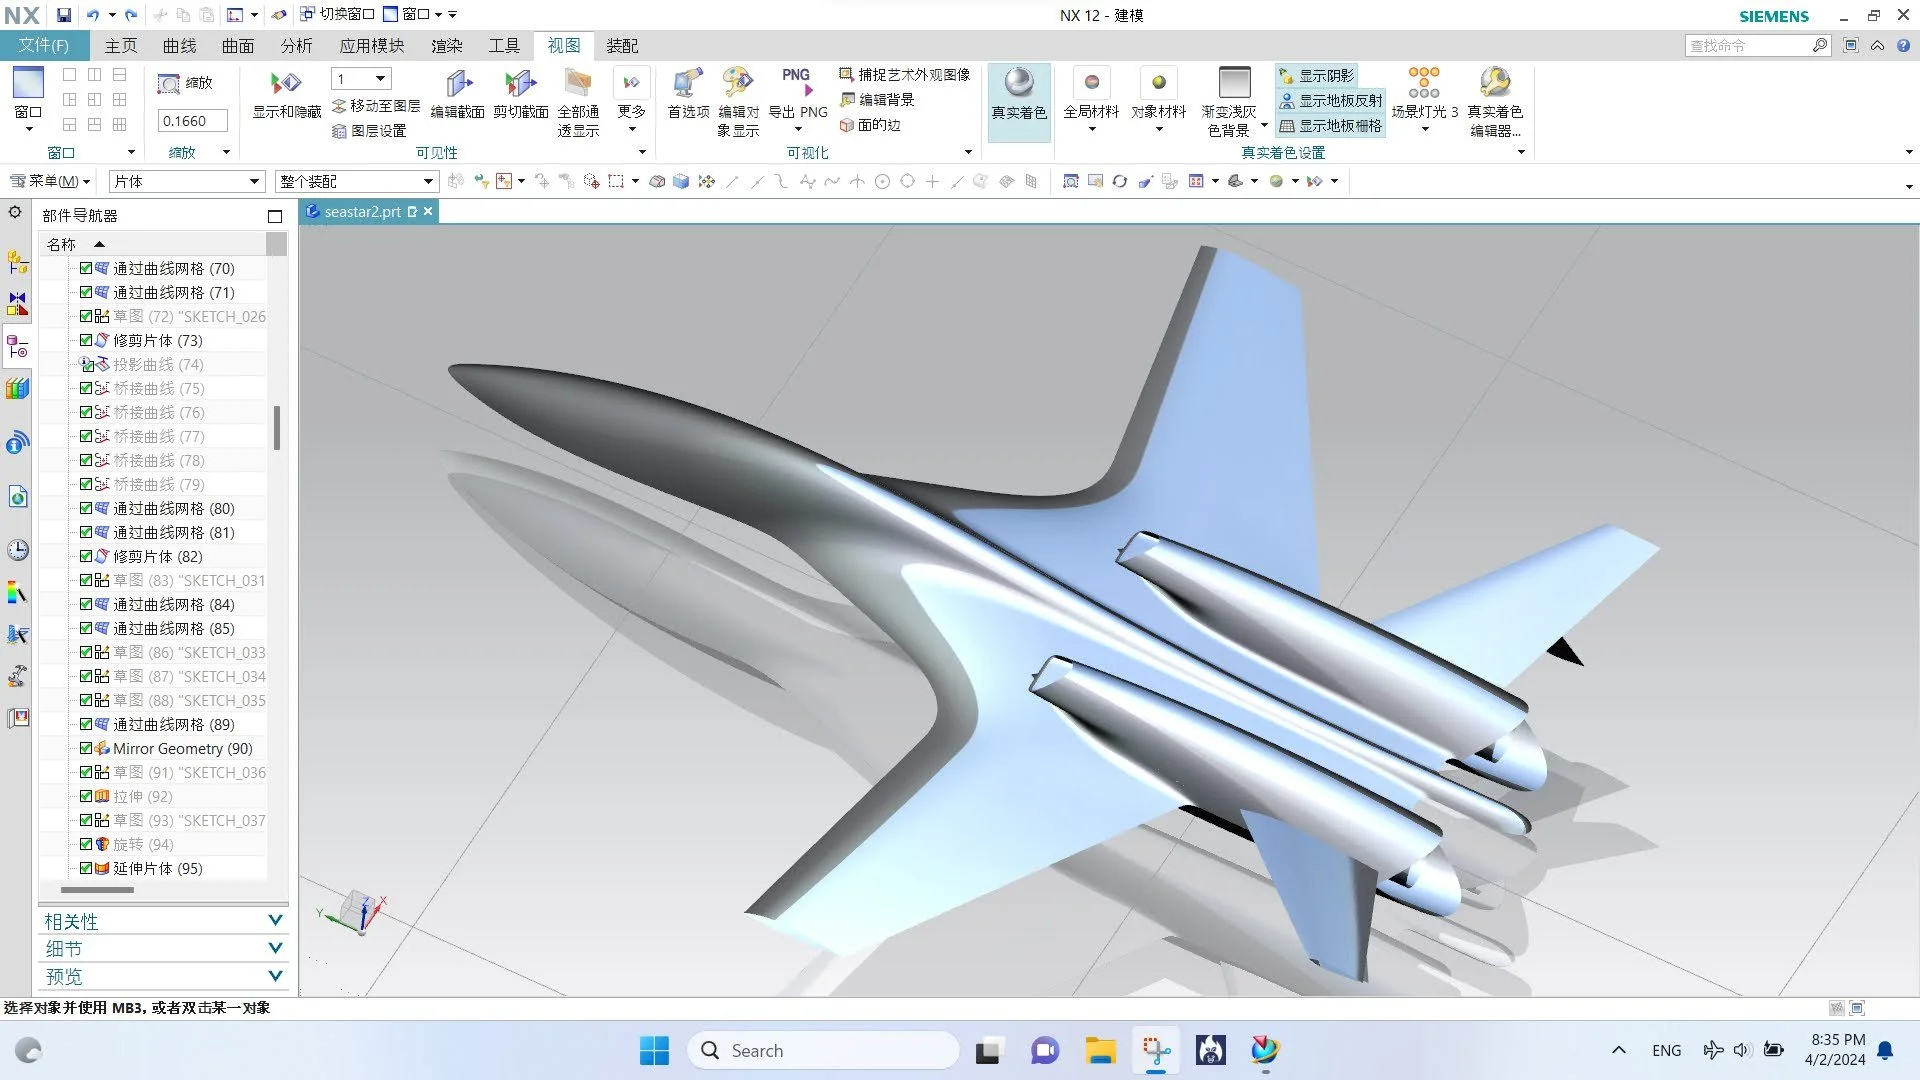
Task: Open File Explorer from Windows taskbar
Action: click(1100, 1051)
